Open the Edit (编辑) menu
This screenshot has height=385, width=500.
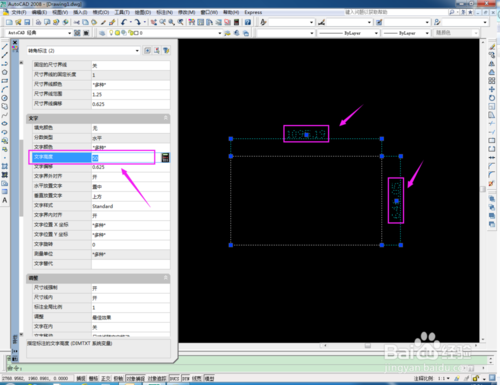39,12
